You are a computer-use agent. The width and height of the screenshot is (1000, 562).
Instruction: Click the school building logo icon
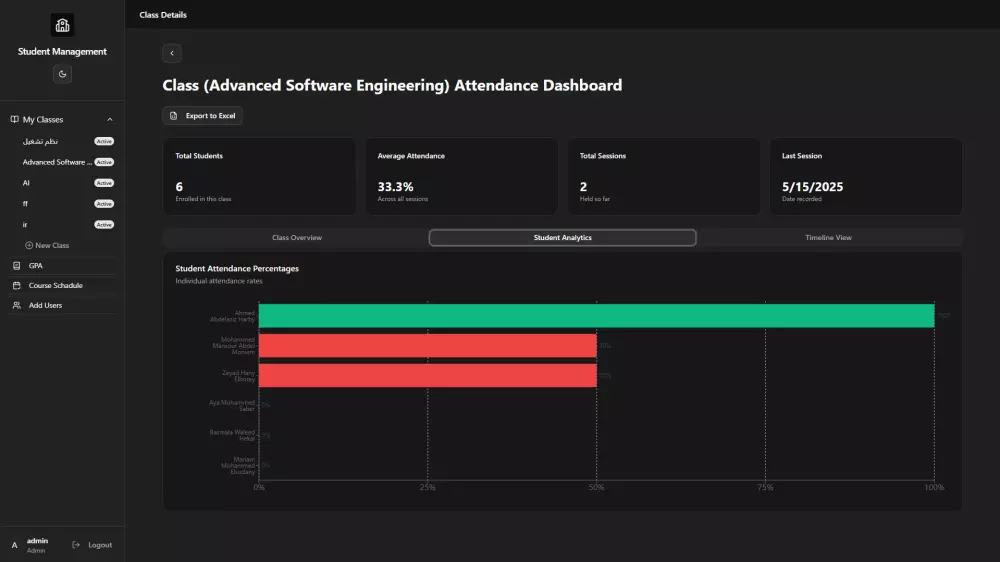click(62, 26)
